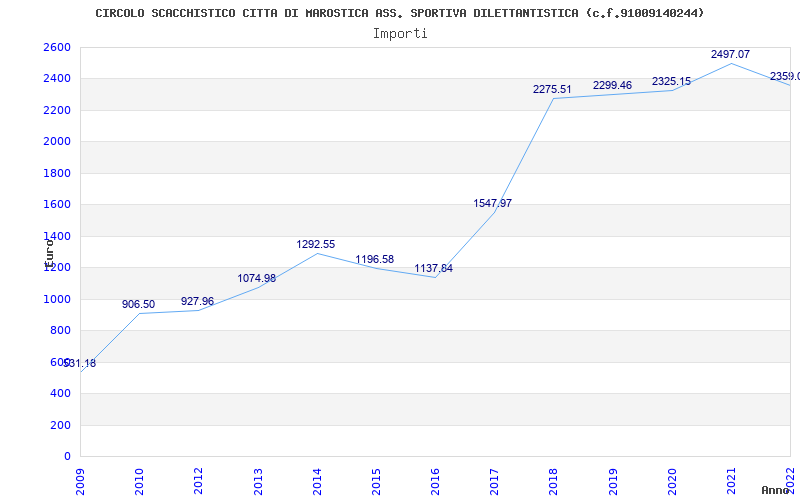Click the data label 1547.97
800x500 pixels.
[493, 204]
